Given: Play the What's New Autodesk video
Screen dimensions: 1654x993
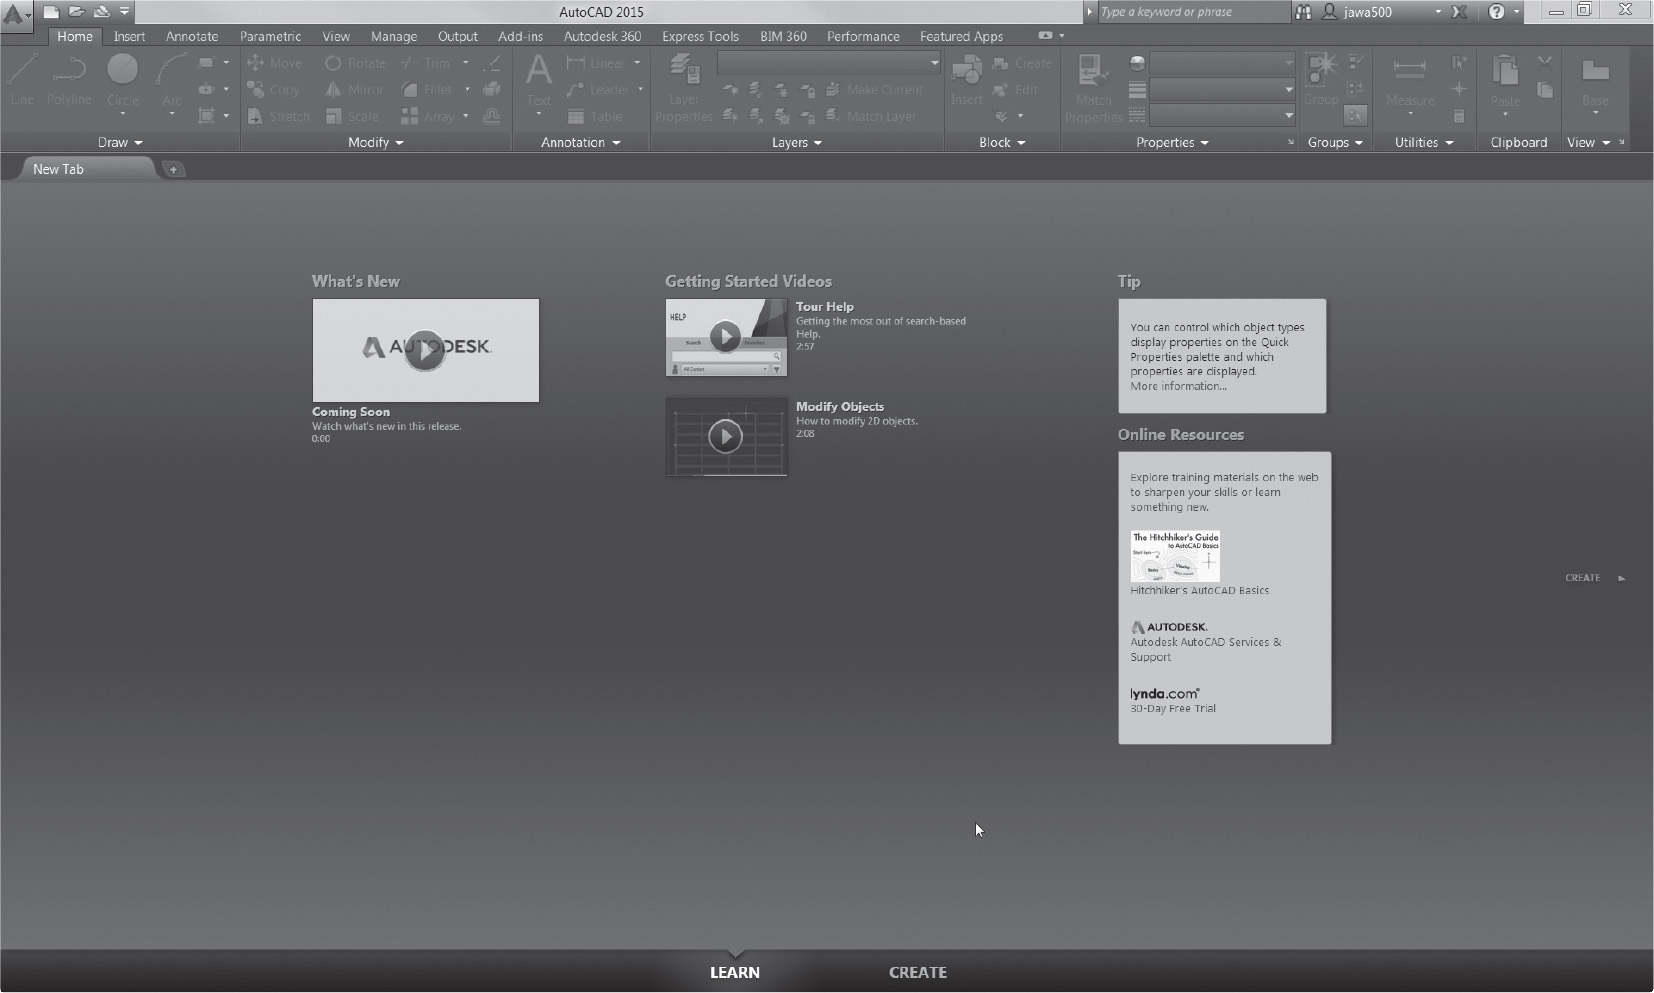Looking at the screenshot, I should tap(425, 350).
